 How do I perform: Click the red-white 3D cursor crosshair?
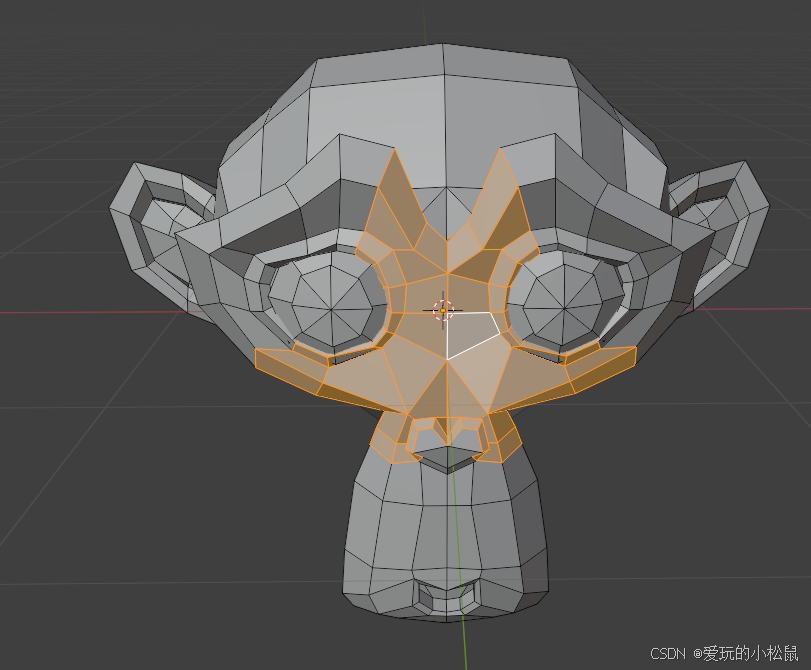pyautogui.click(x=443, y=310)
